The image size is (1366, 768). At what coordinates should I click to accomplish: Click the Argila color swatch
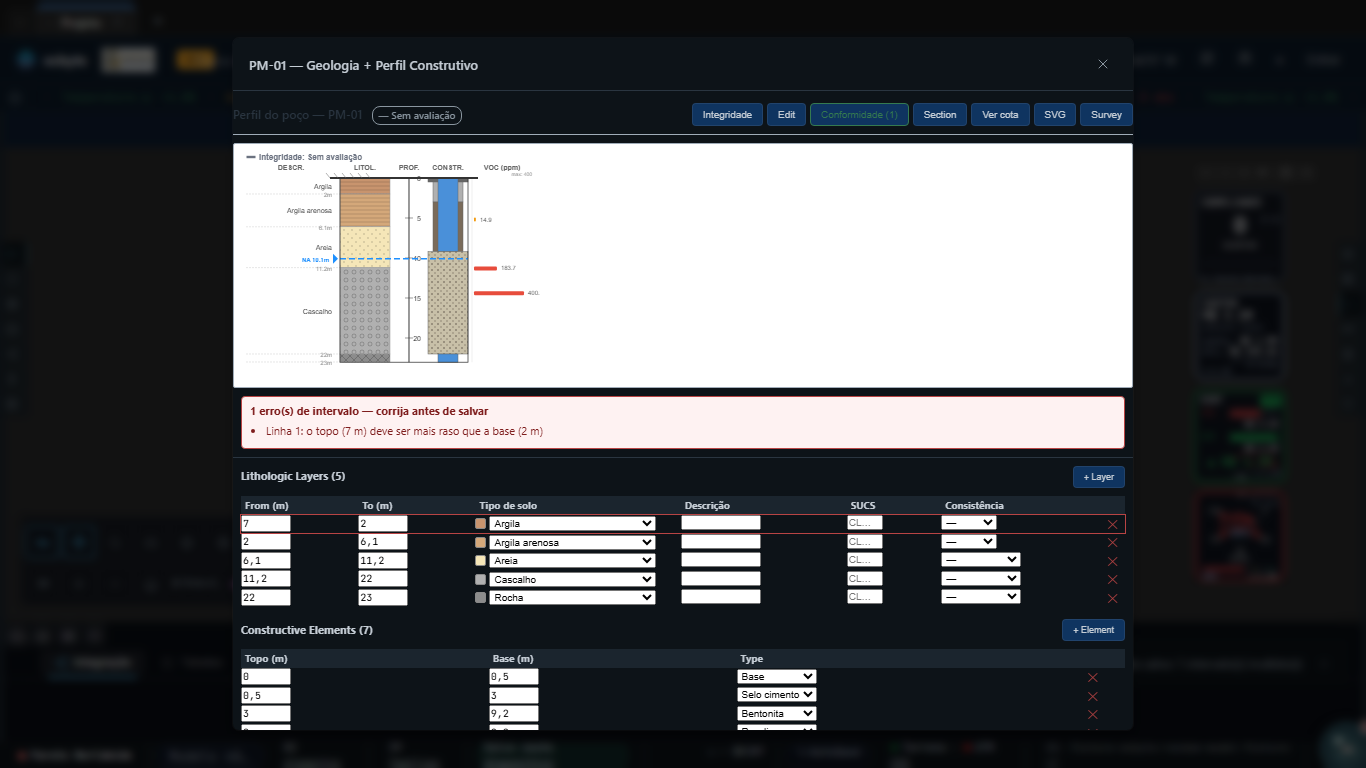[x=481, y=524]
